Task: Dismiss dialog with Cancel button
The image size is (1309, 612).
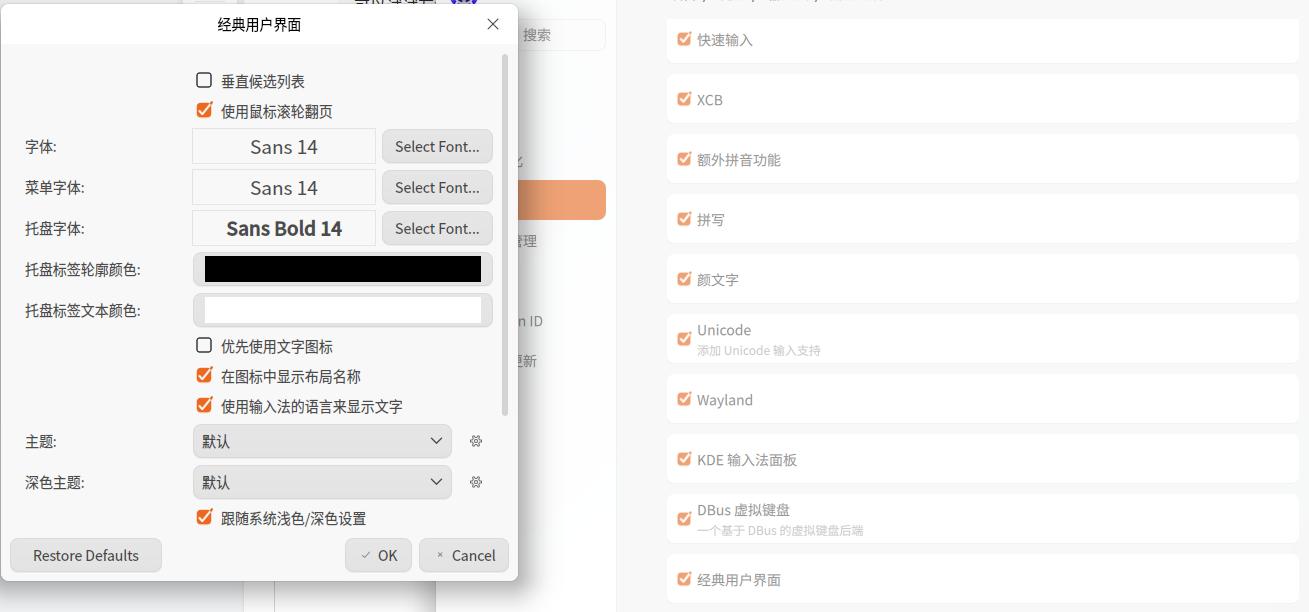Action: (464, 555)
